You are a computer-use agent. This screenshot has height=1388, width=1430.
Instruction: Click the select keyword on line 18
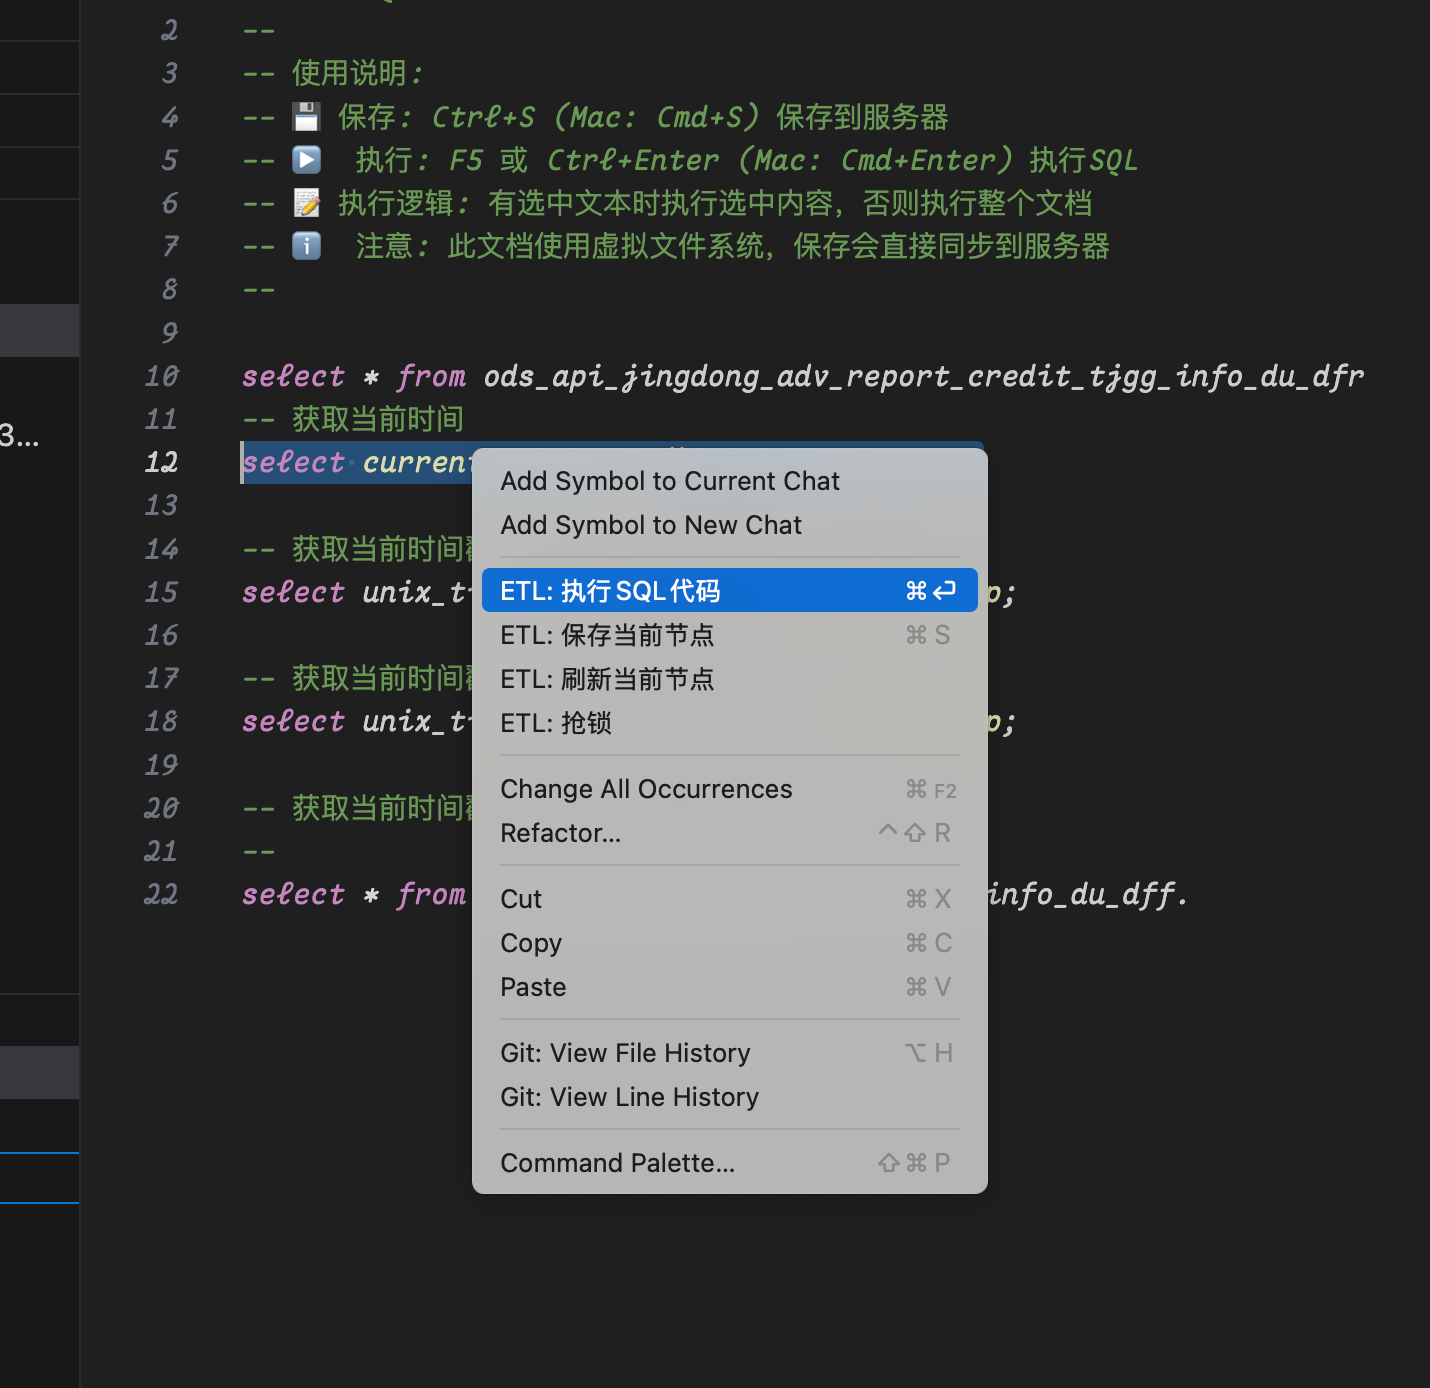pyautogui.click(x=293, y=721)
